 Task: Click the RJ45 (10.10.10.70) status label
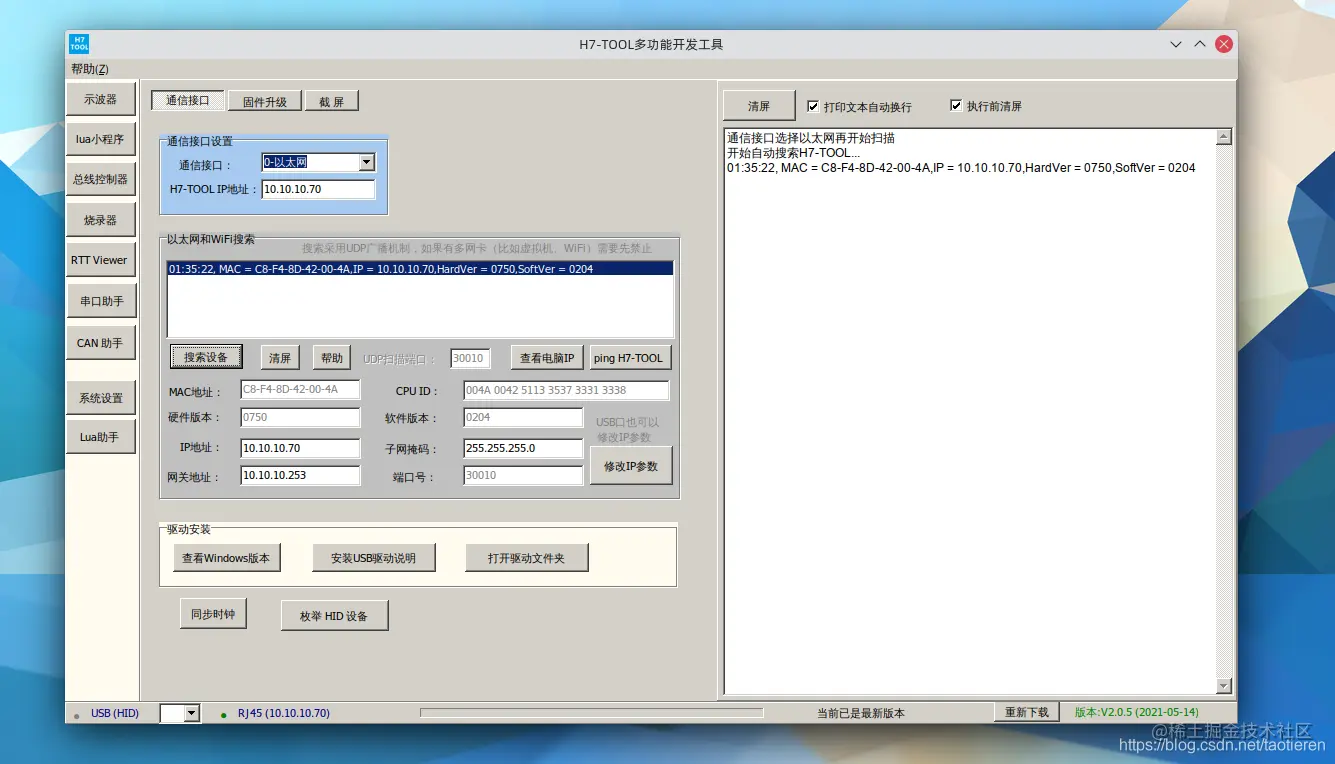284,713
